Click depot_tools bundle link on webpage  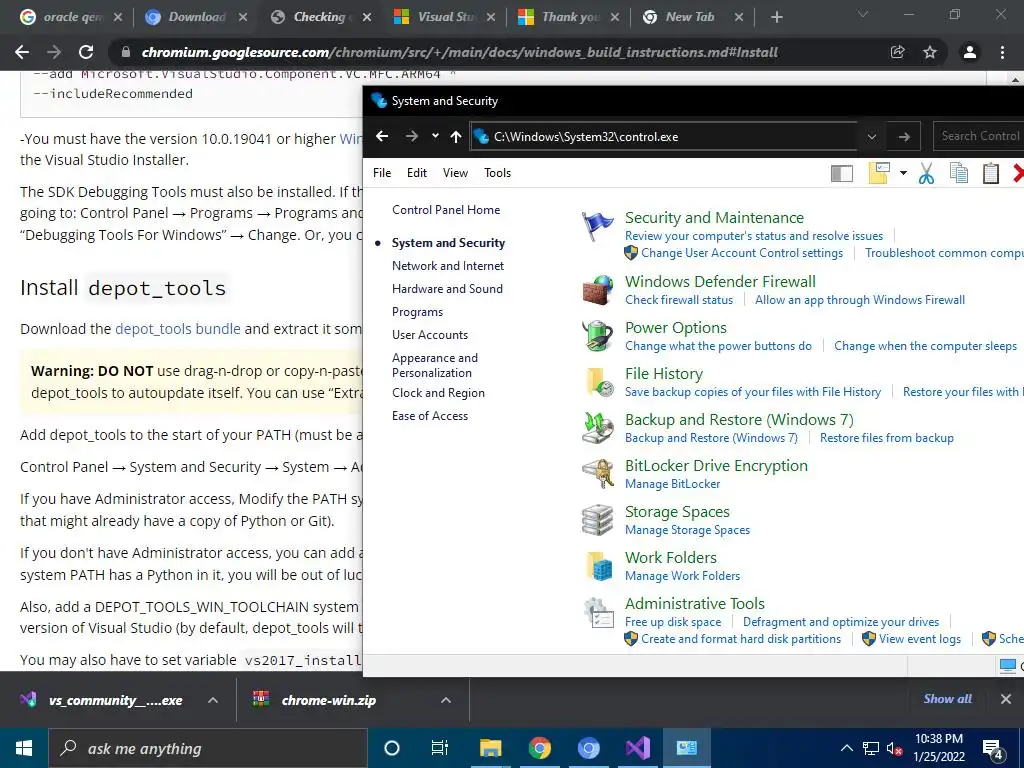pyautogui.click(x=178, y=328)
